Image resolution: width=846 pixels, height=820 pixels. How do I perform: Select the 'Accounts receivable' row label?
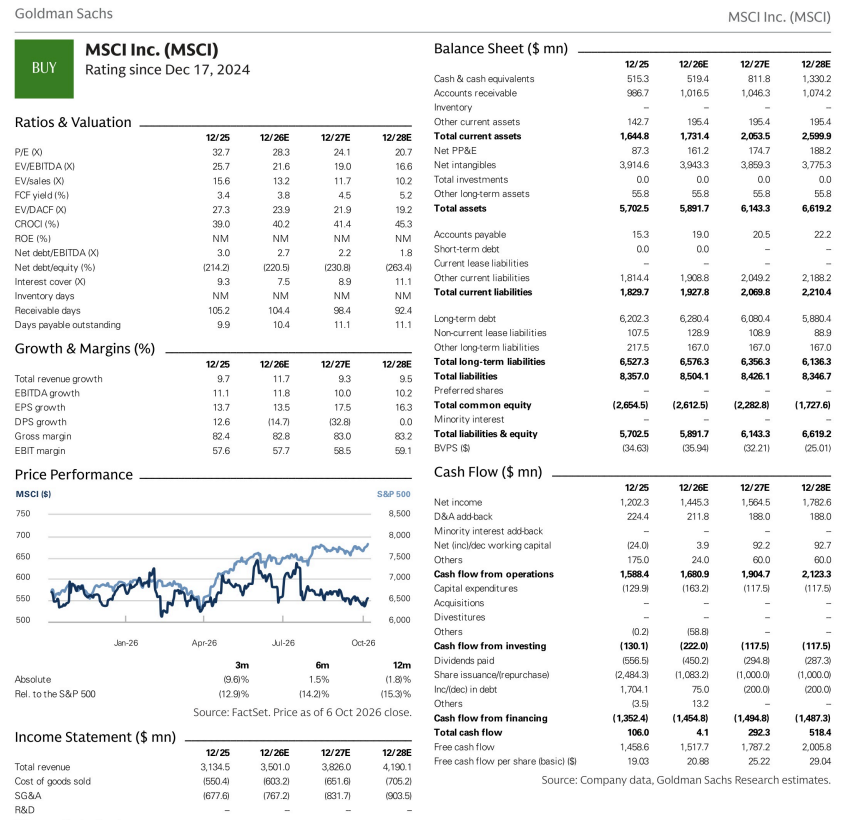475,93
